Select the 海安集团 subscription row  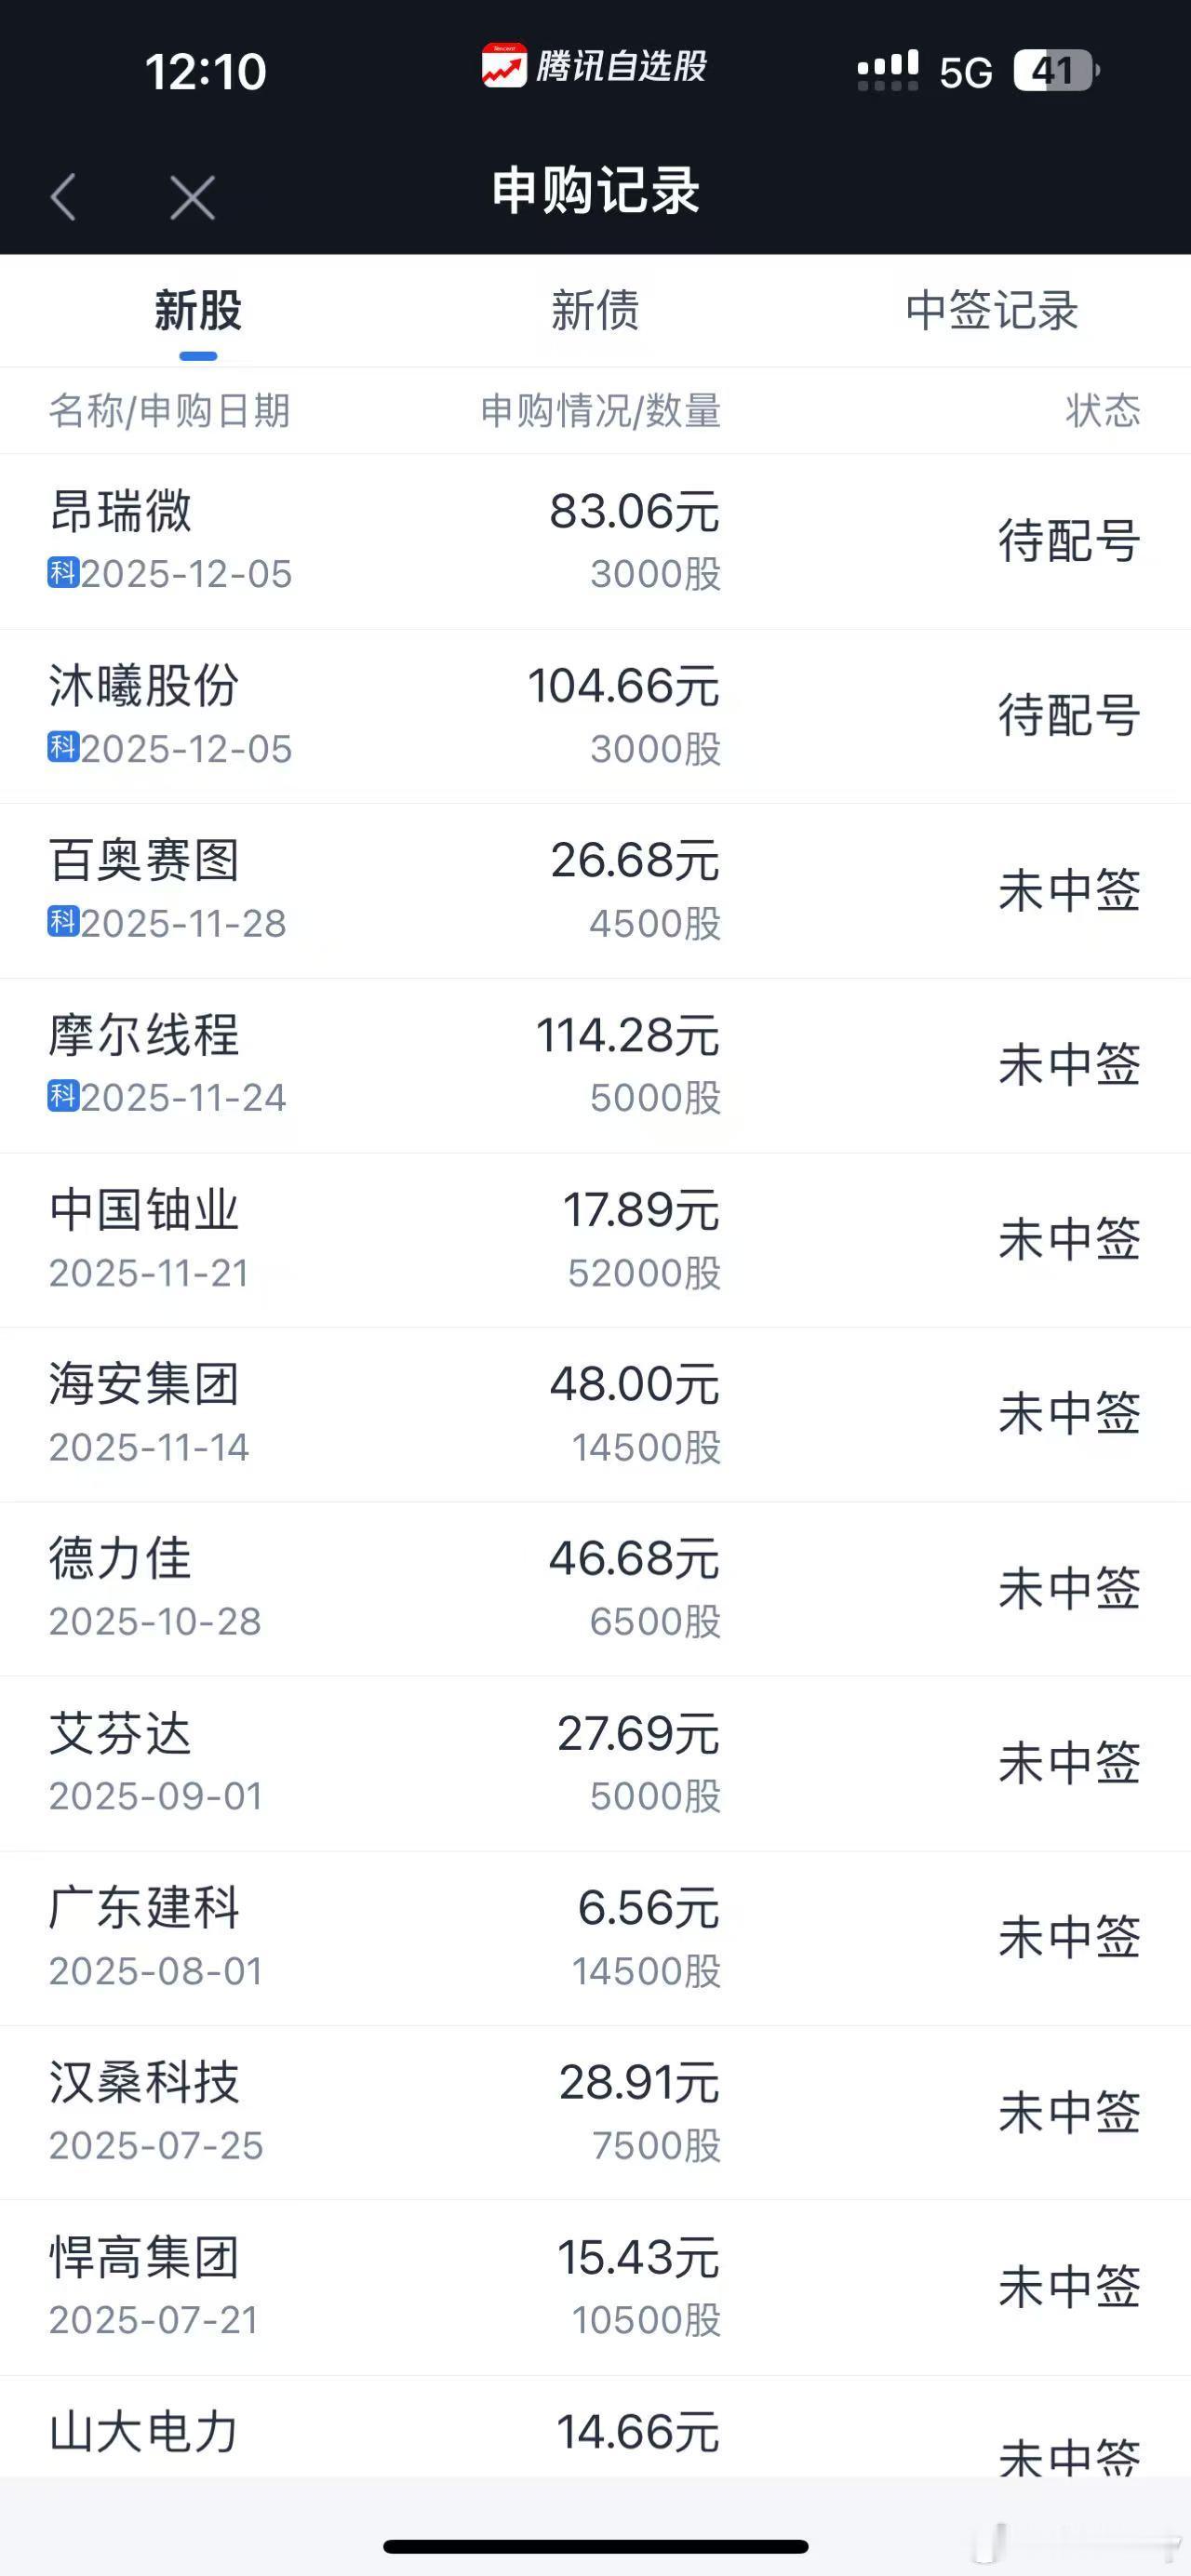click(595, 1414)
